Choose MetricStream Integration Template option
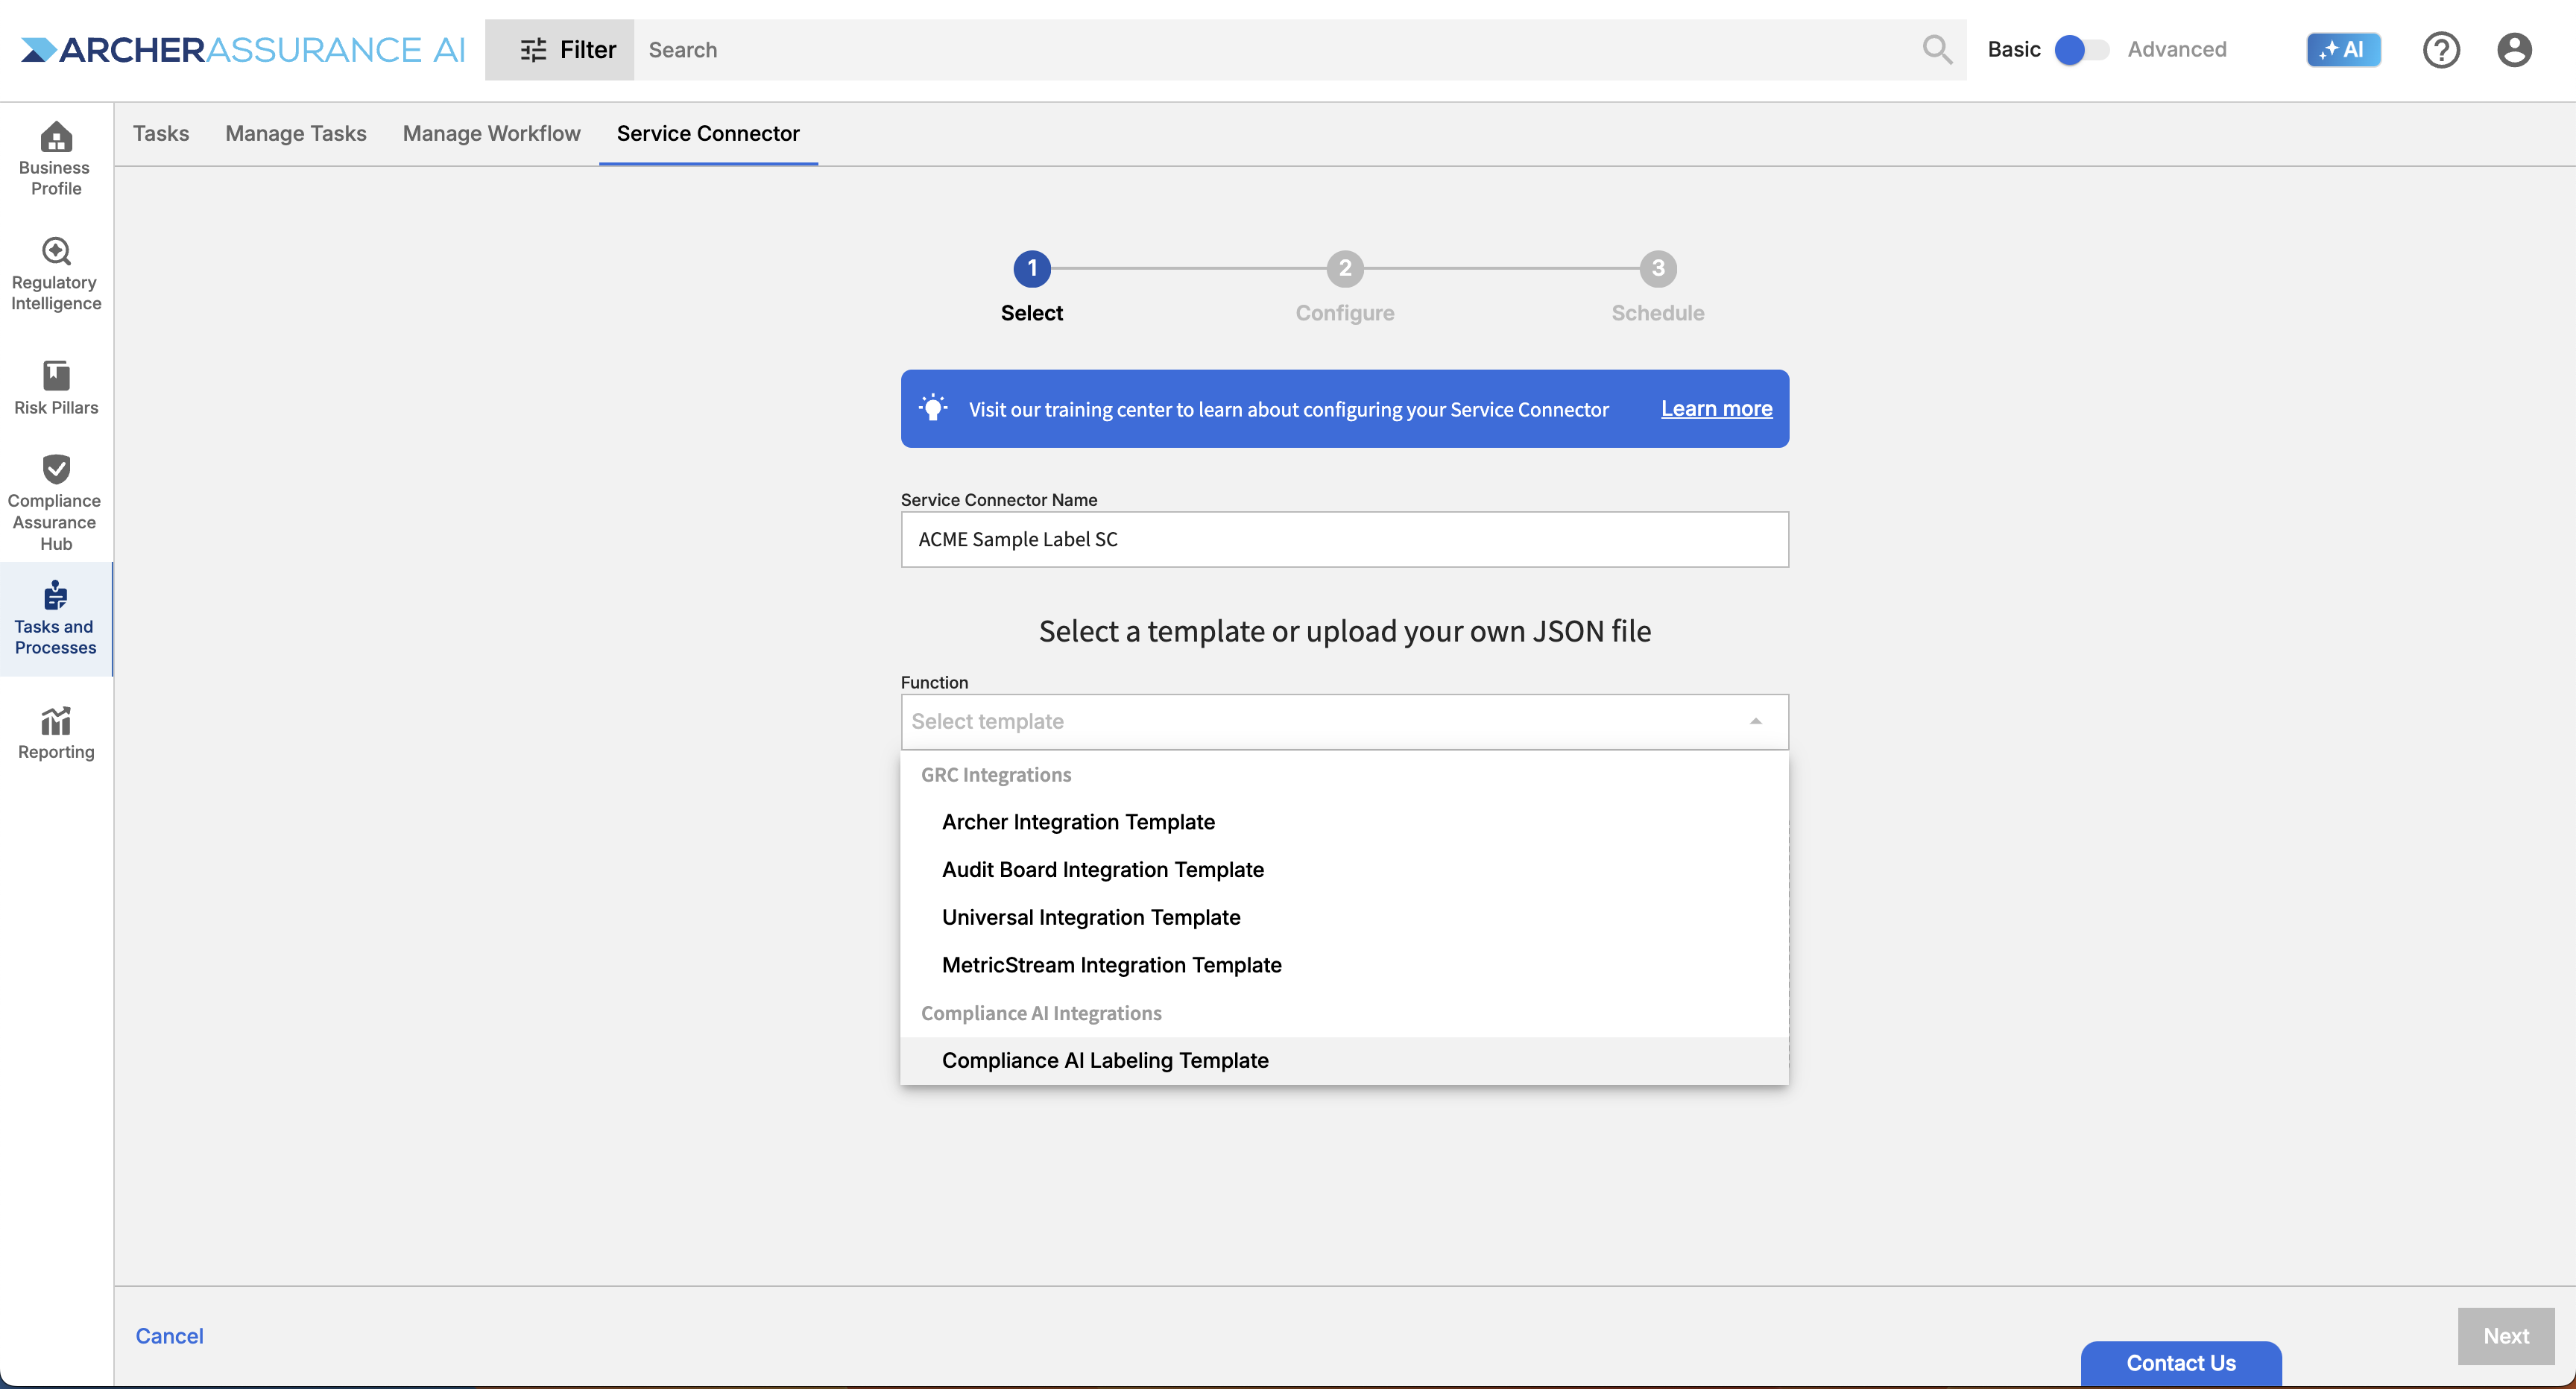This screenshot has height=1389, width=2576. point(1344,965)
